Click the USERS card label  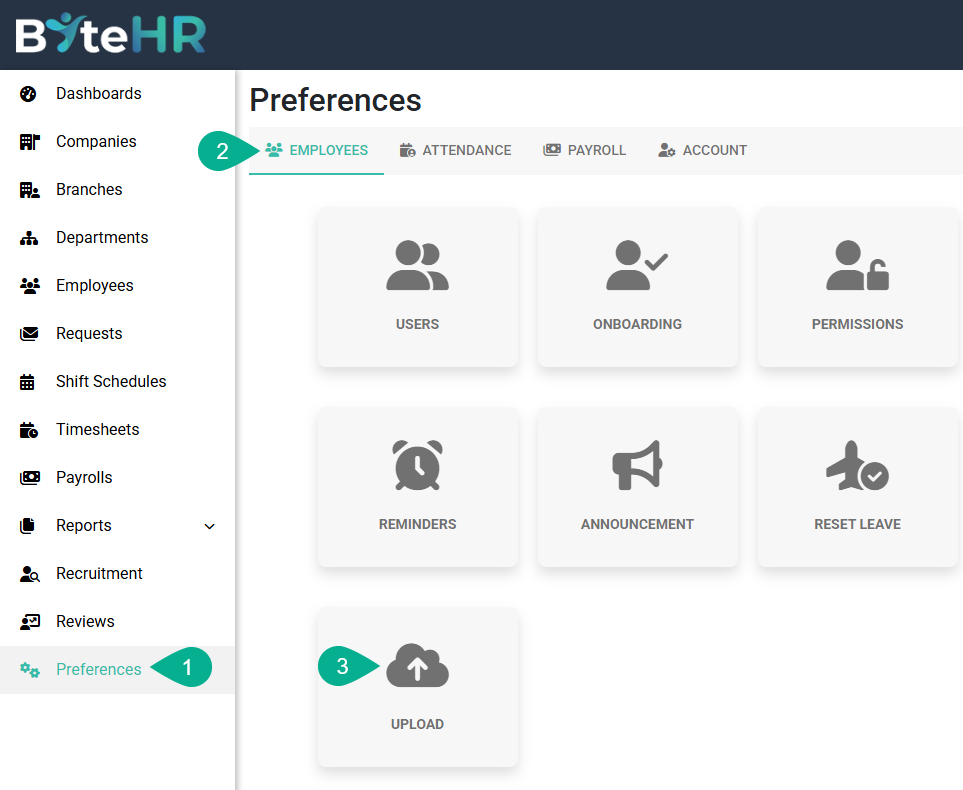(418, 324)
